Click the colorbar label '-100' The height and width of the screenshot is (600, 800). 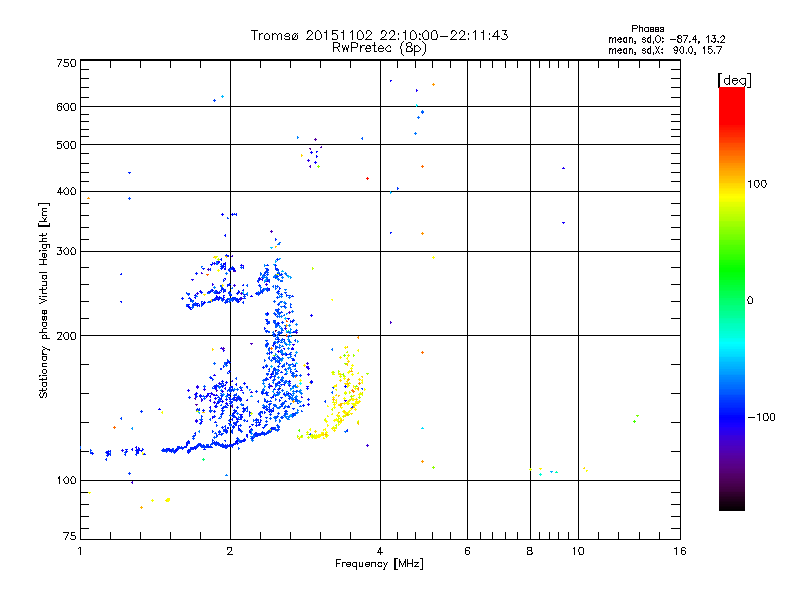coord(761,417)
